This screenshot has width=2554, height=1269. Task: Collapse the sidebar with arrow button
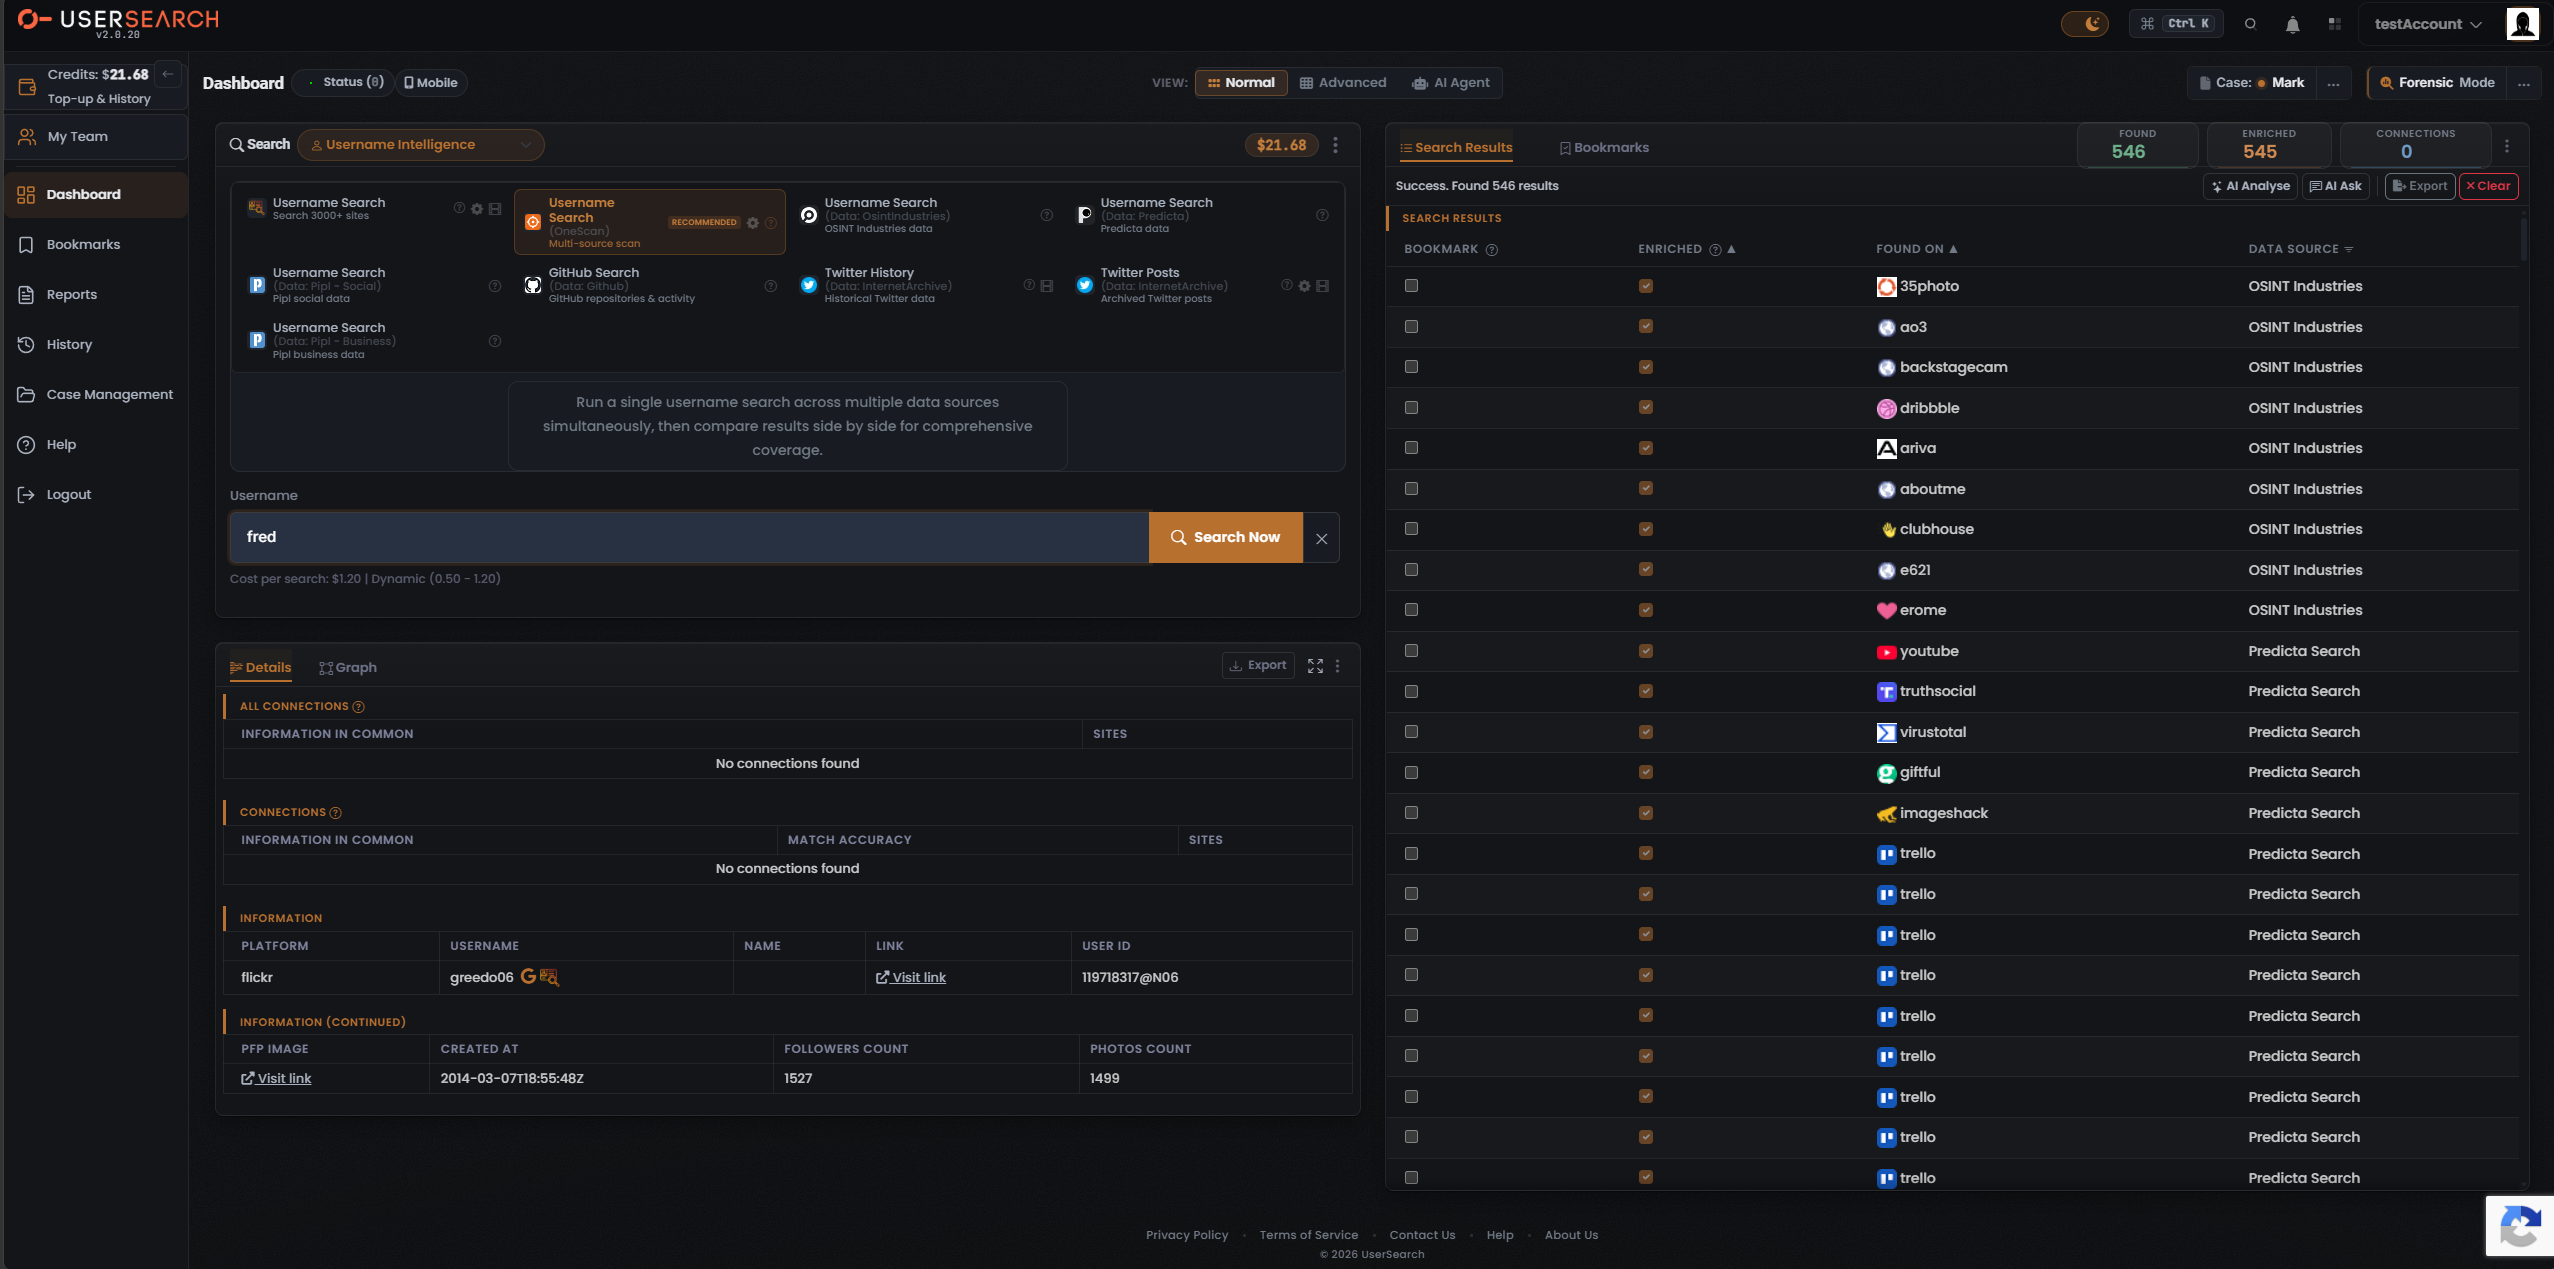(168, 74)
